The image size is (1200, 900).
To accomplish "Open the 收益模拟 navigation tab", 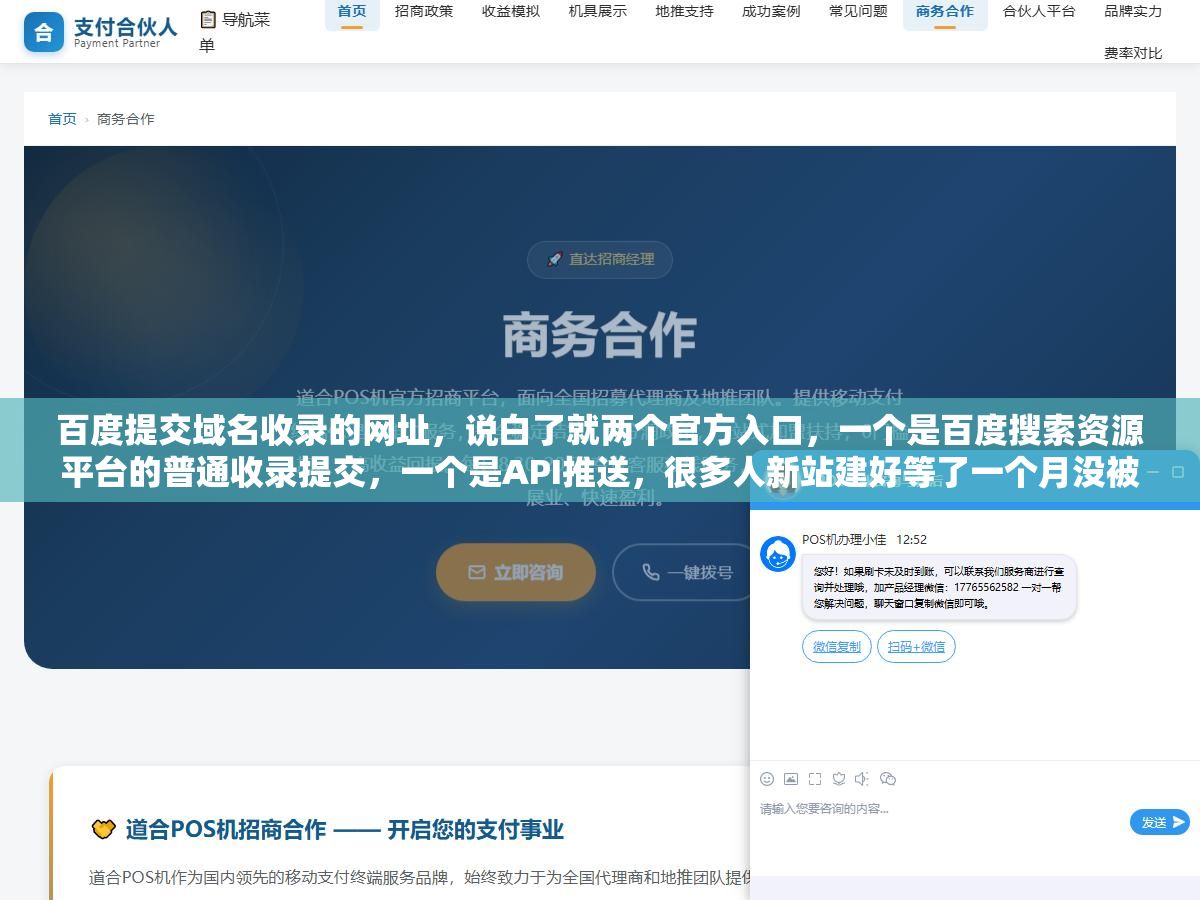I will tap(511, 12).
